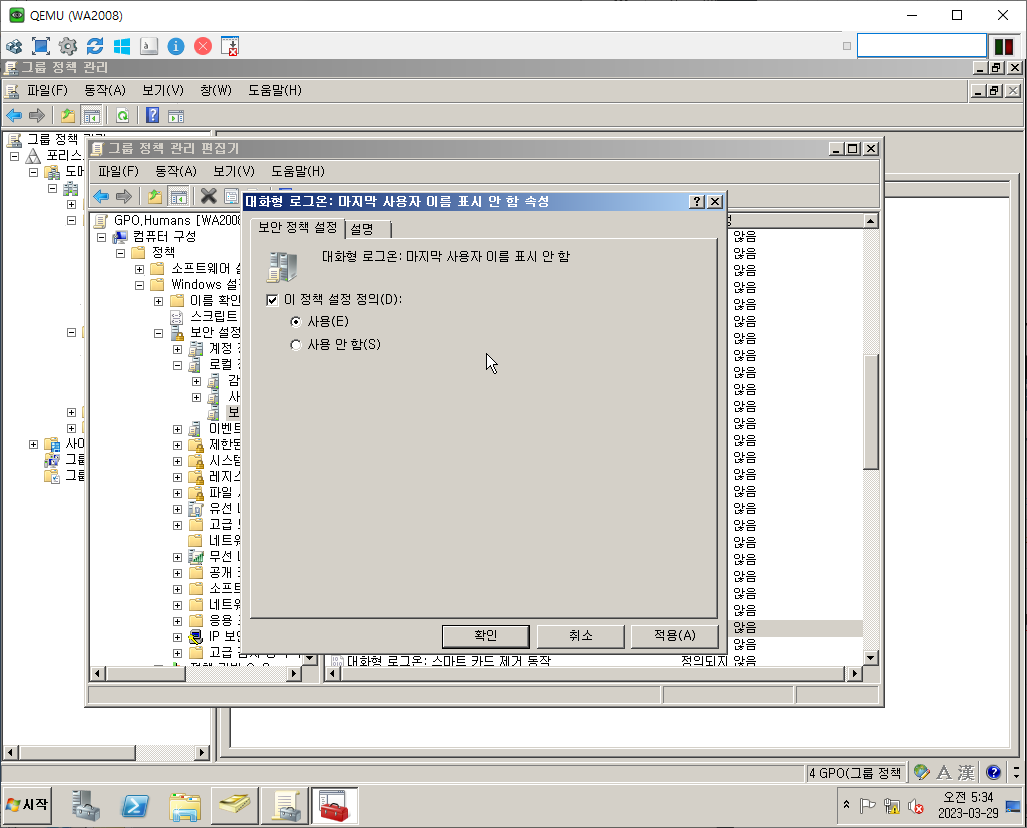Collapse the 컴퓨터 구성 tree node
Viewport: 1027px width, 828px height.
pyautogui.click(x=102, y=237)
